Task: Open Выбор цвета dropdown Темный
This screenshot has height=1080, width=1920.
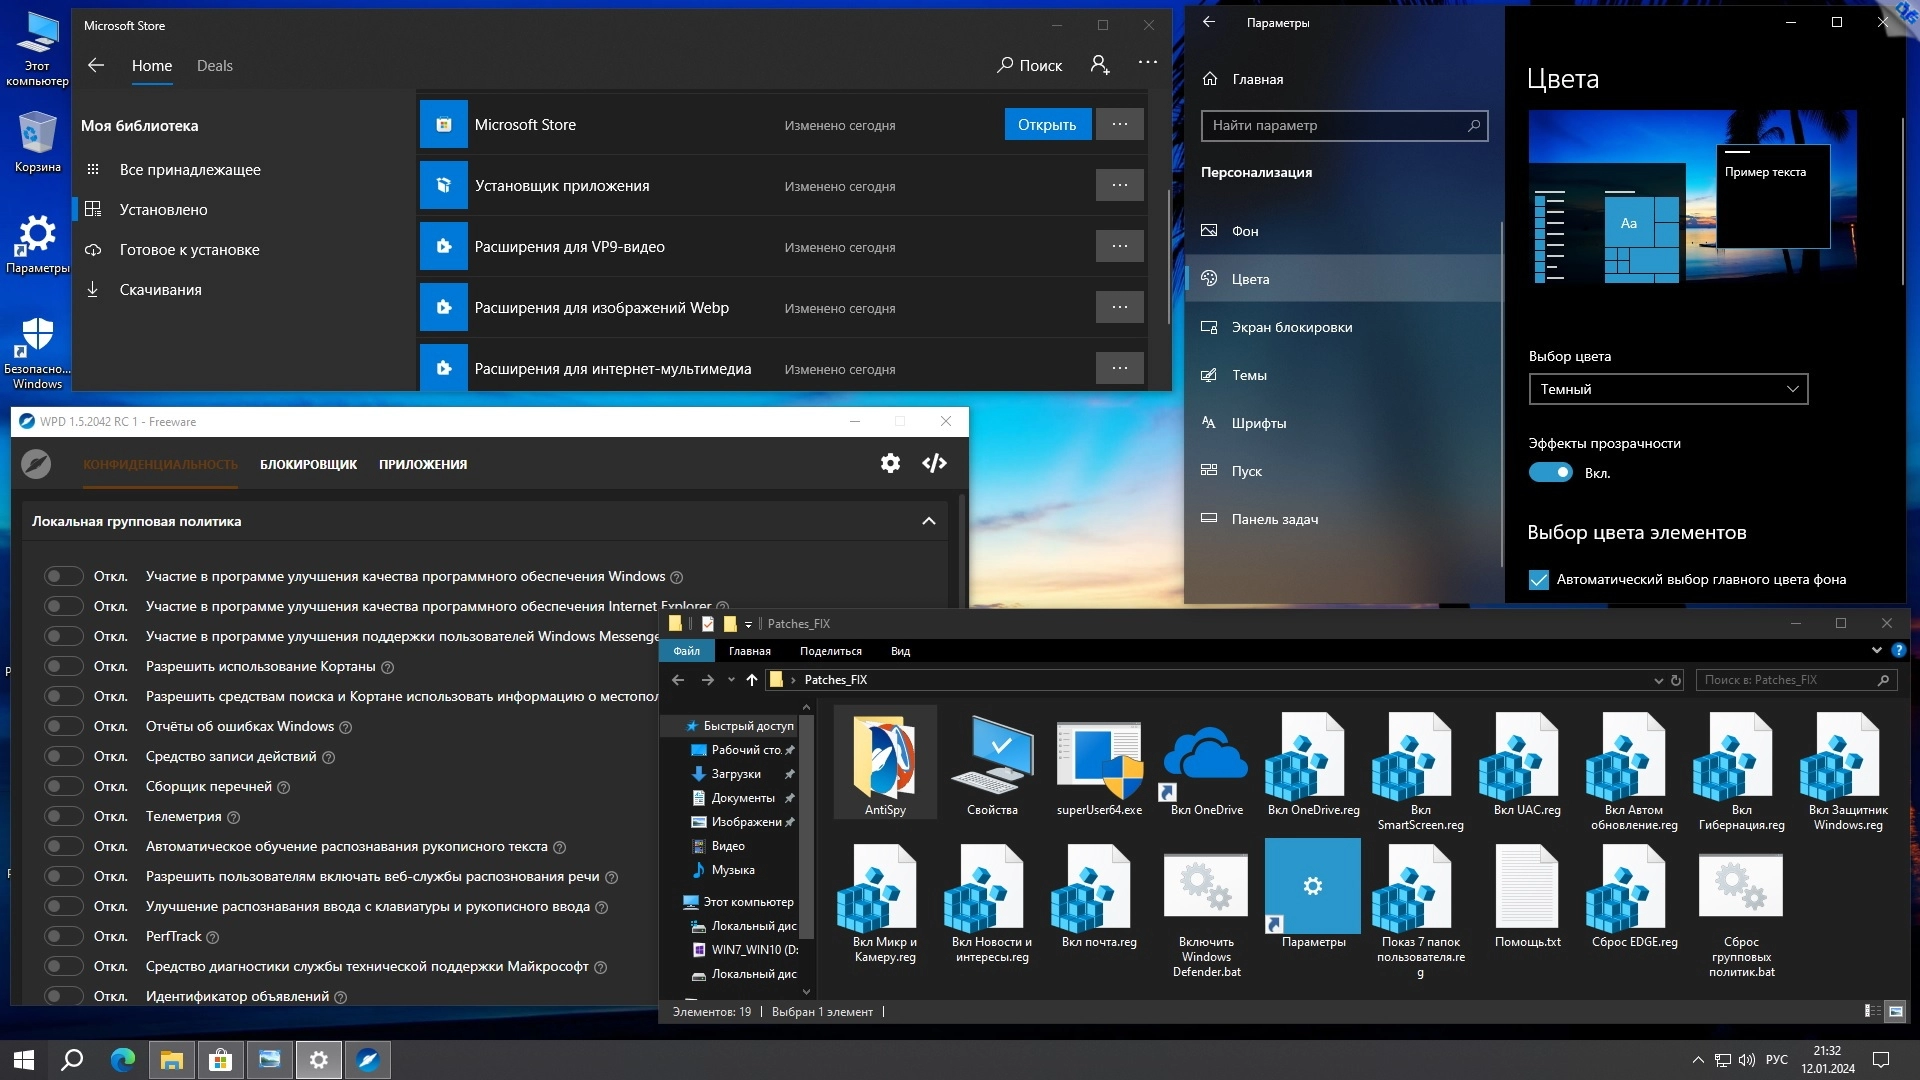Action: click(x=1667, y=389)
